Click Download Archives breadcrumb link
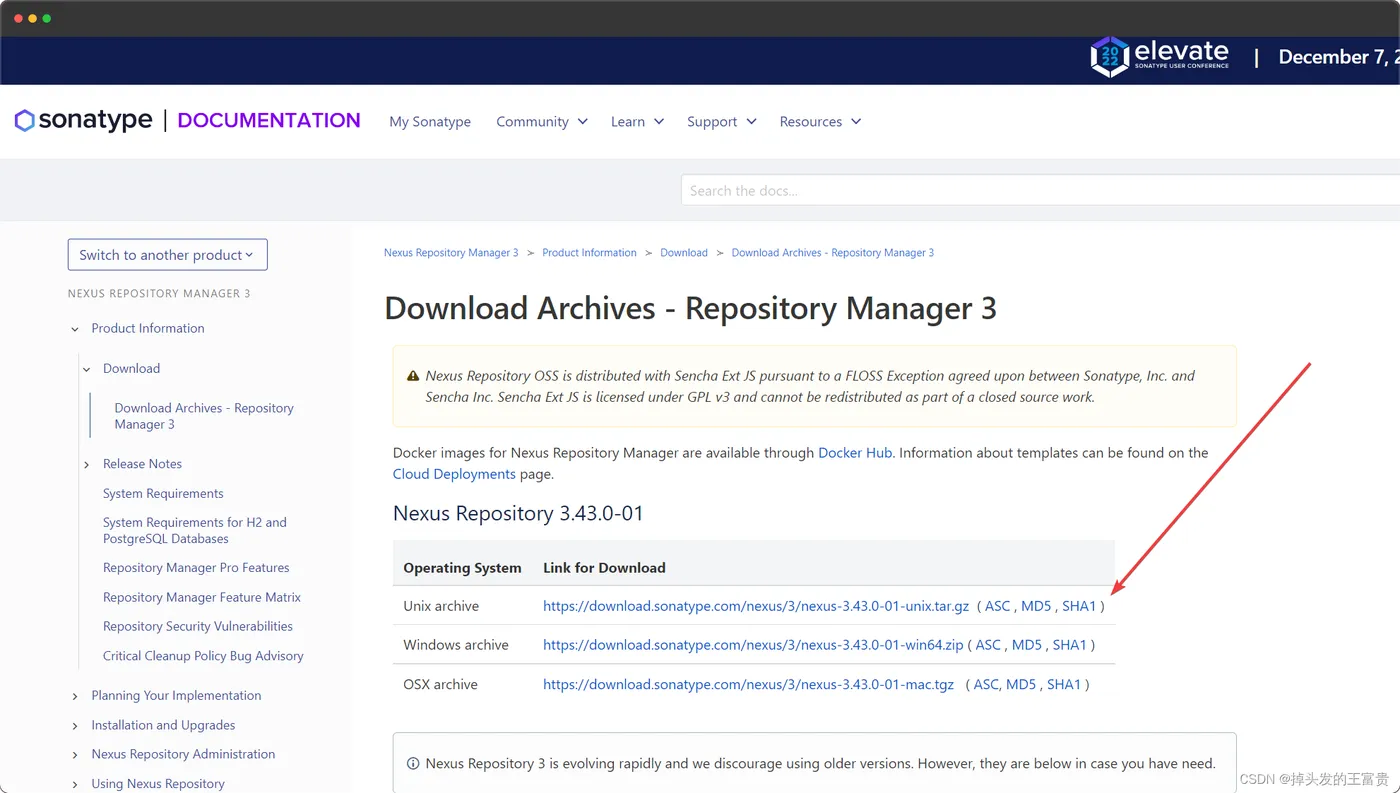This screenshot has width=1400, height=793. tap(833, 253)
